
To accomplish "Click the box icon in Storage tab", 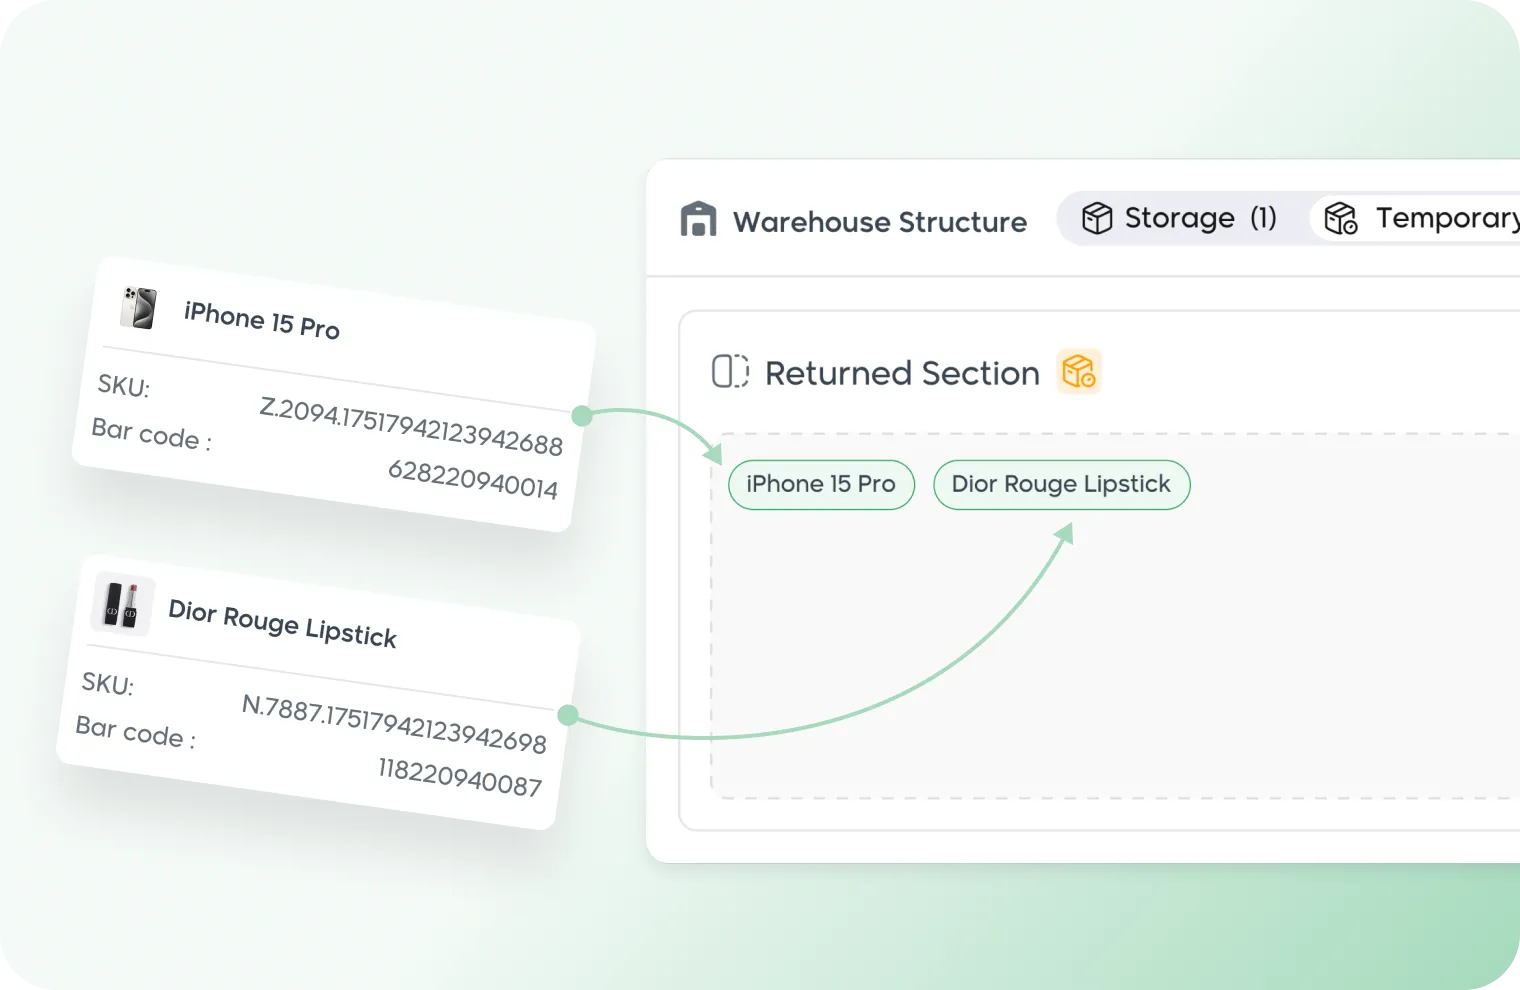I will [1097, 218].
